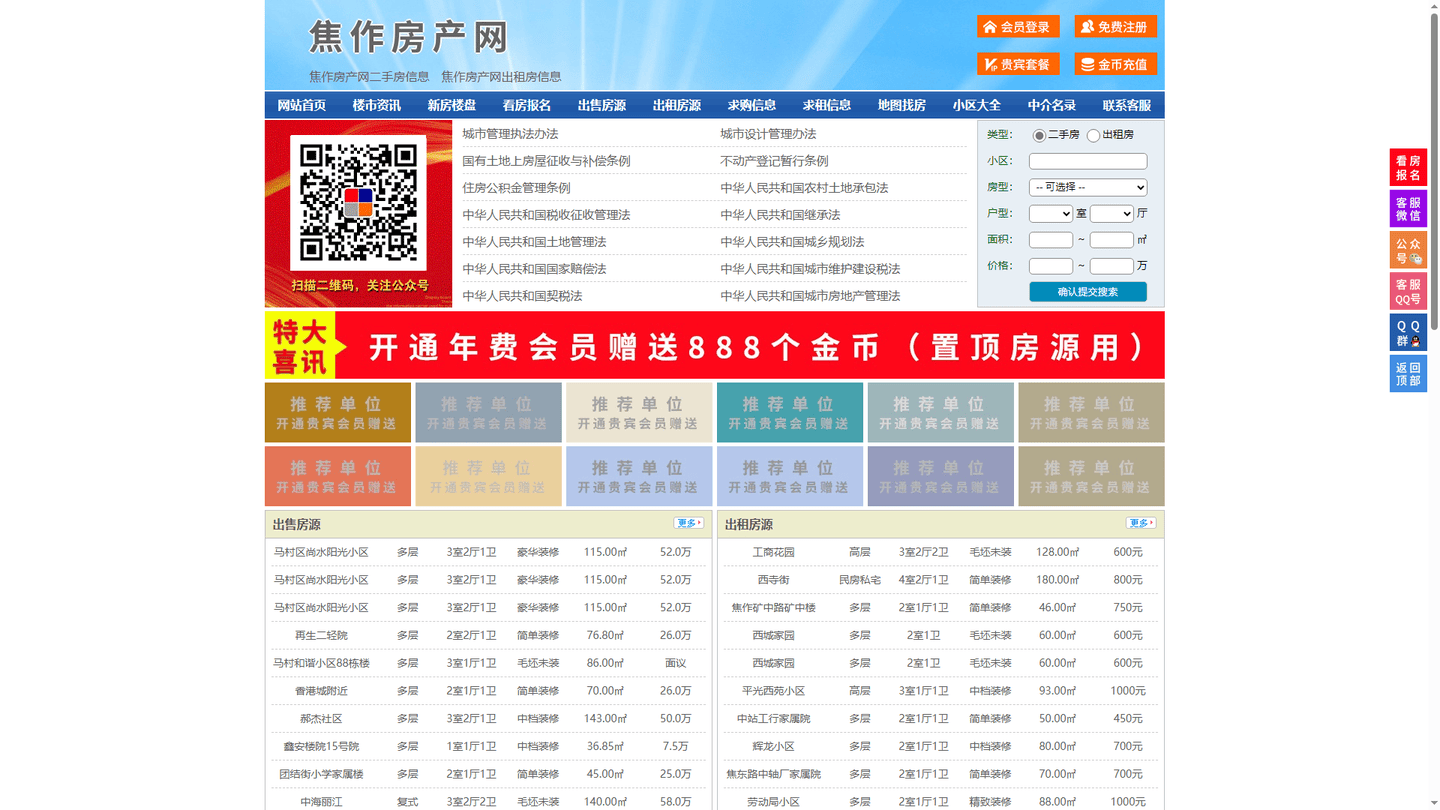Open 小区大全 navigation item

977,105
